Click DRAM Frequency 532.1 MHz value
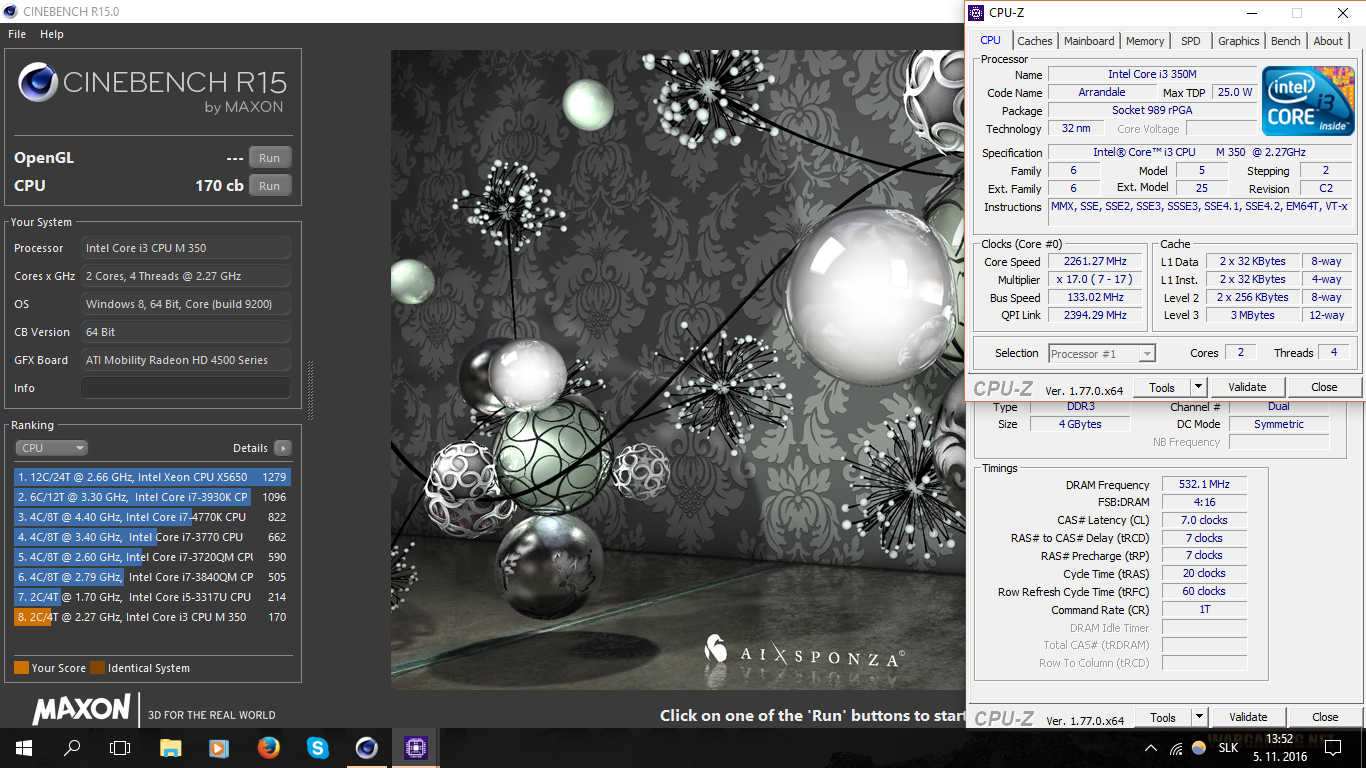The width and height of the screenshot is (1366, 768). (1204, 484)
